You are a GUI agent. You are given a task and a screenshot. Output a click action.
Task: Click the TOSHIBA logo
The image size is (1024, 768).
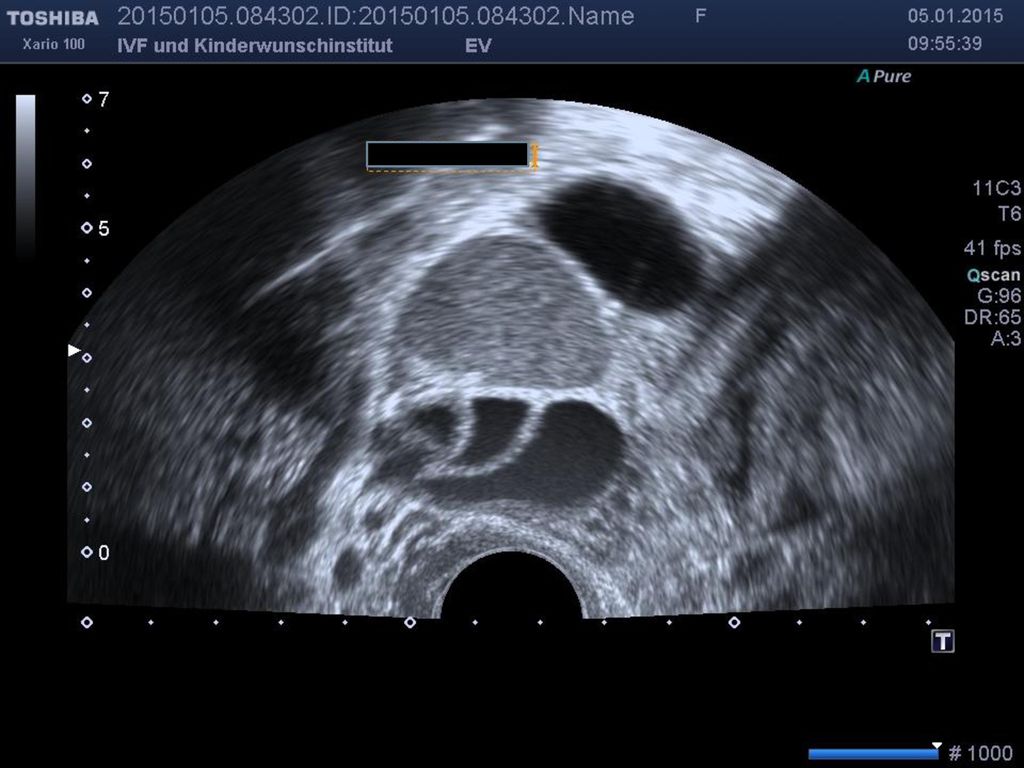tap(53, 18)
